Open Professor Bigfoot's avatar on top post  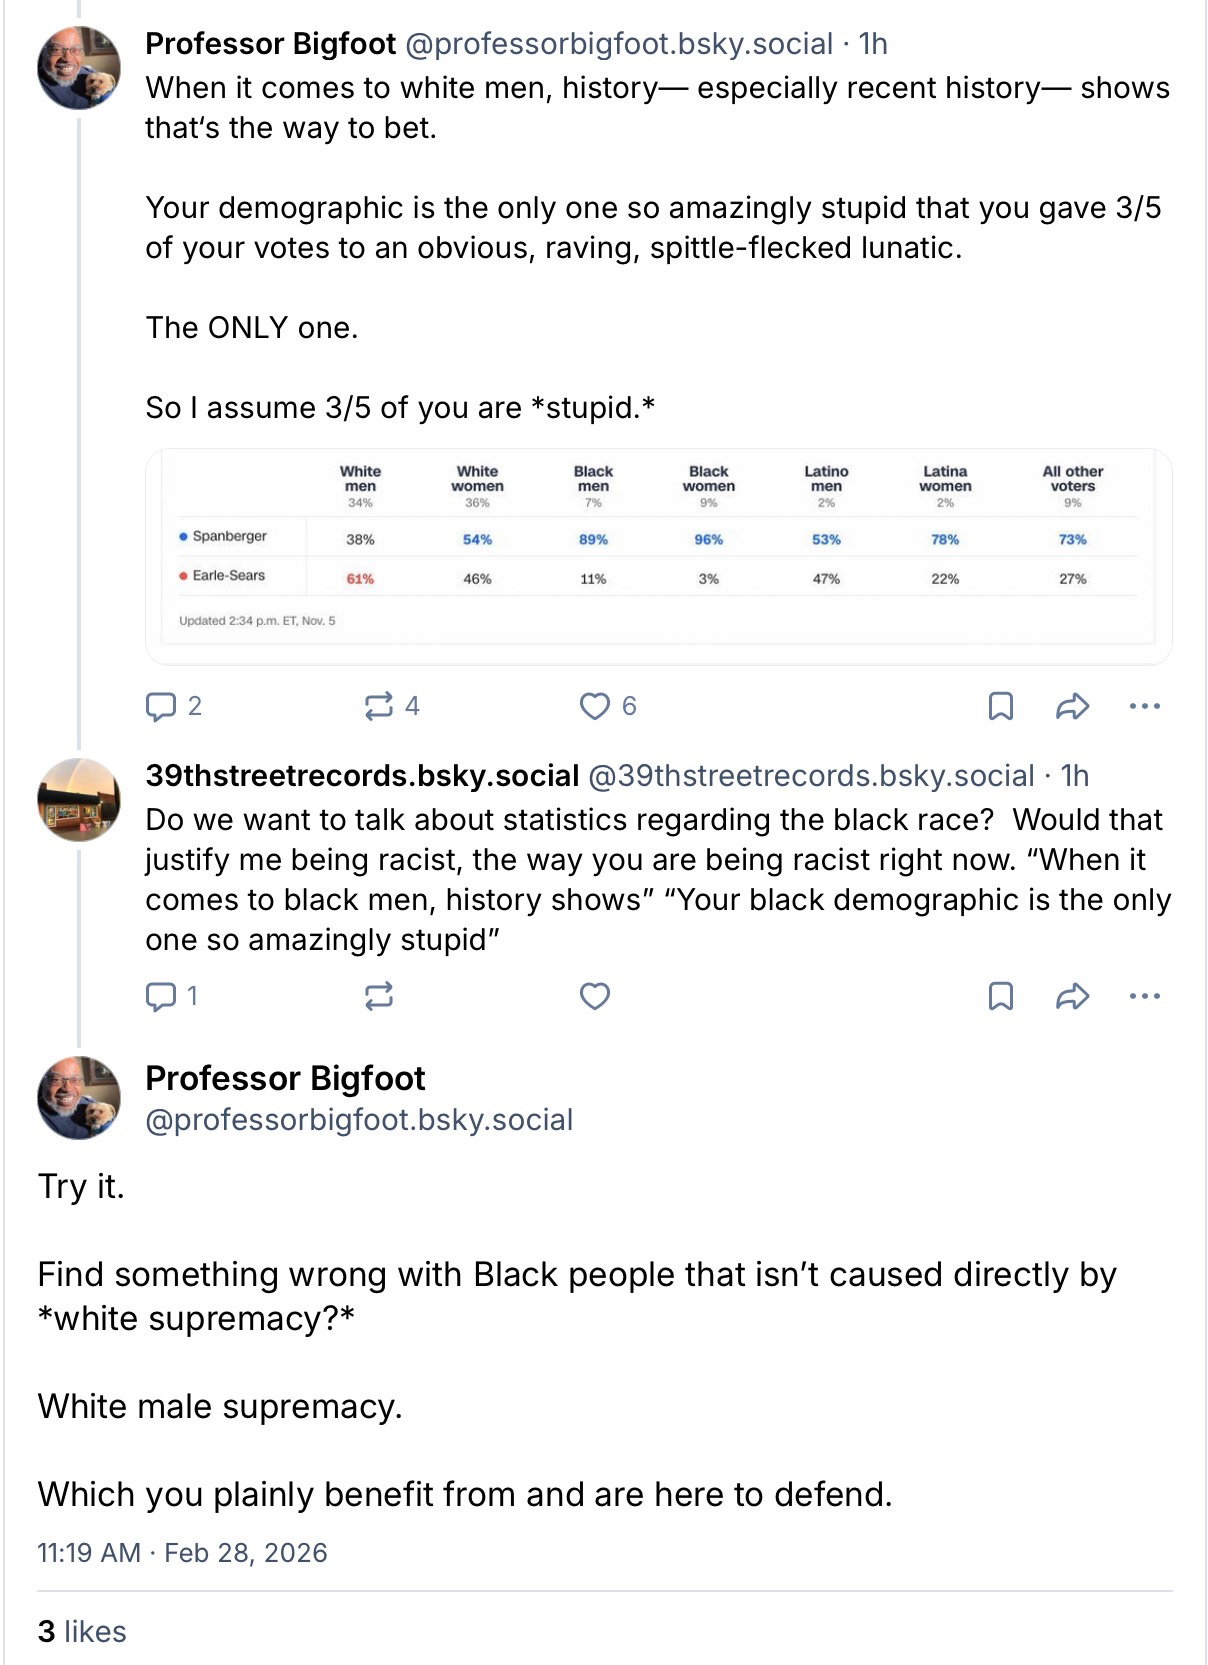point(79,68)
